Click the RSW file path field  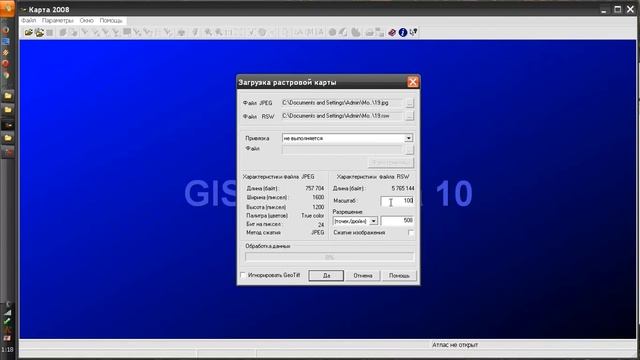(342, 116)
